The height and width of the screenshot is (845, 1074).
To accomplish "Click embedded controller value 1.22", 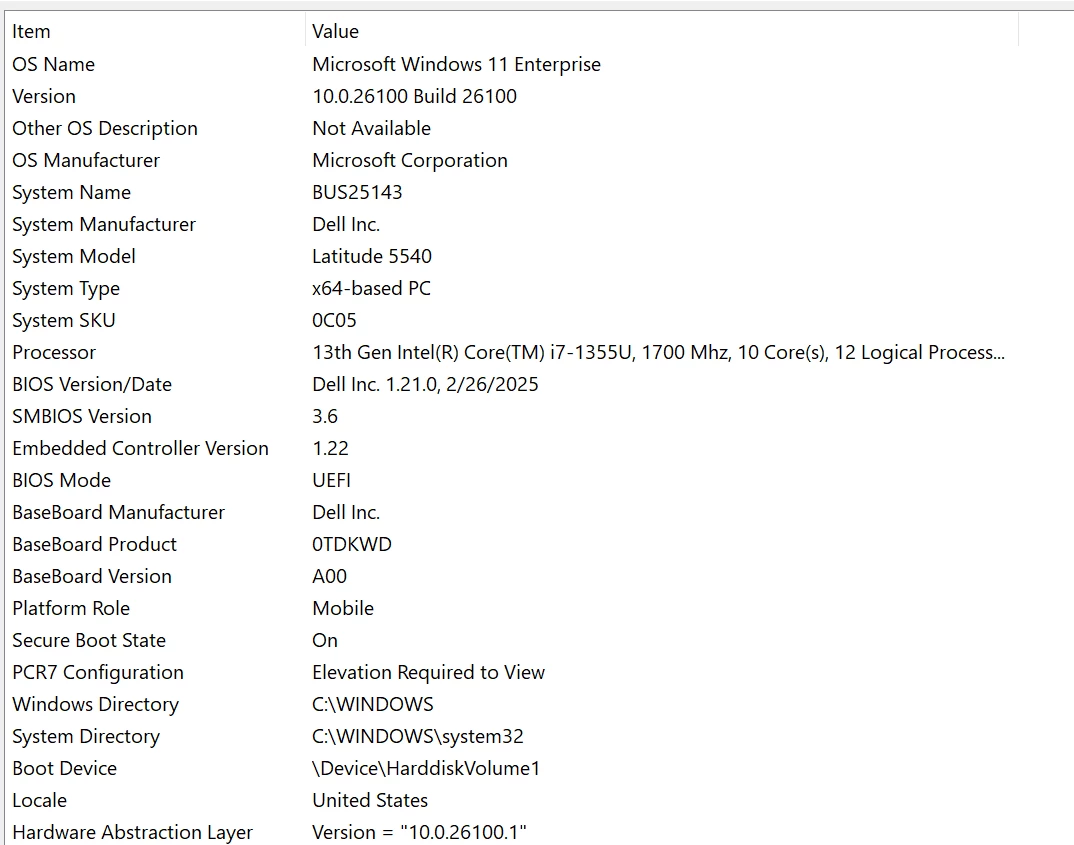I will click(x=330, y=448).
